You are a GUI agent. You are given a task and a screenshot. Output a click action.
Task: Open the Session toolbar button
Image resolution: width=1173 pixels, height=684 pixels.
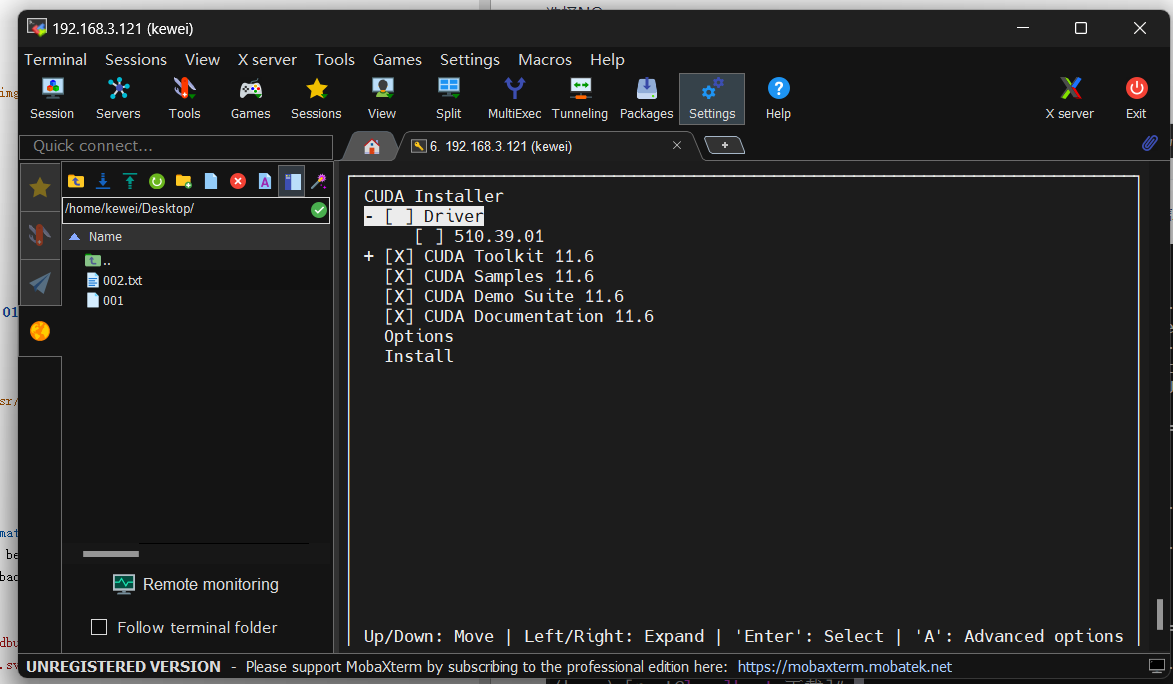coord(52,99)
